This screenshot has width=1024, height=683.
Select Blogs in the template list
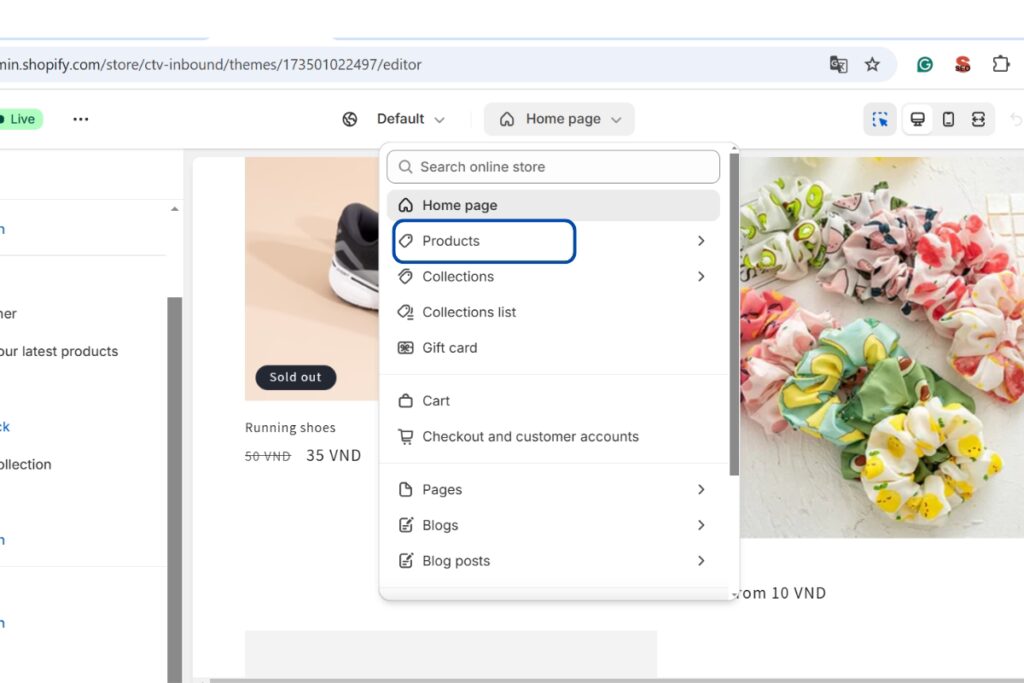553,525
